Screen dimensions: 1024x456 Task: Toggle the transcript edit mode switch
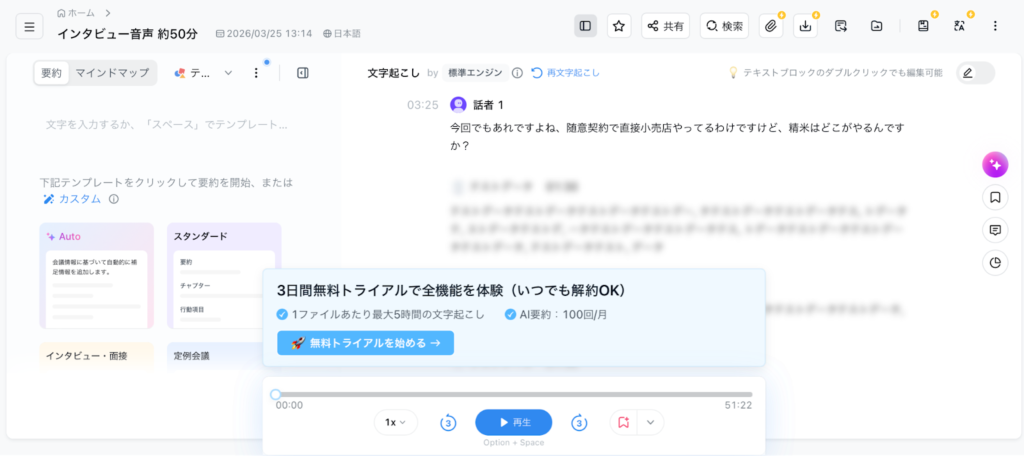point(975,73)
